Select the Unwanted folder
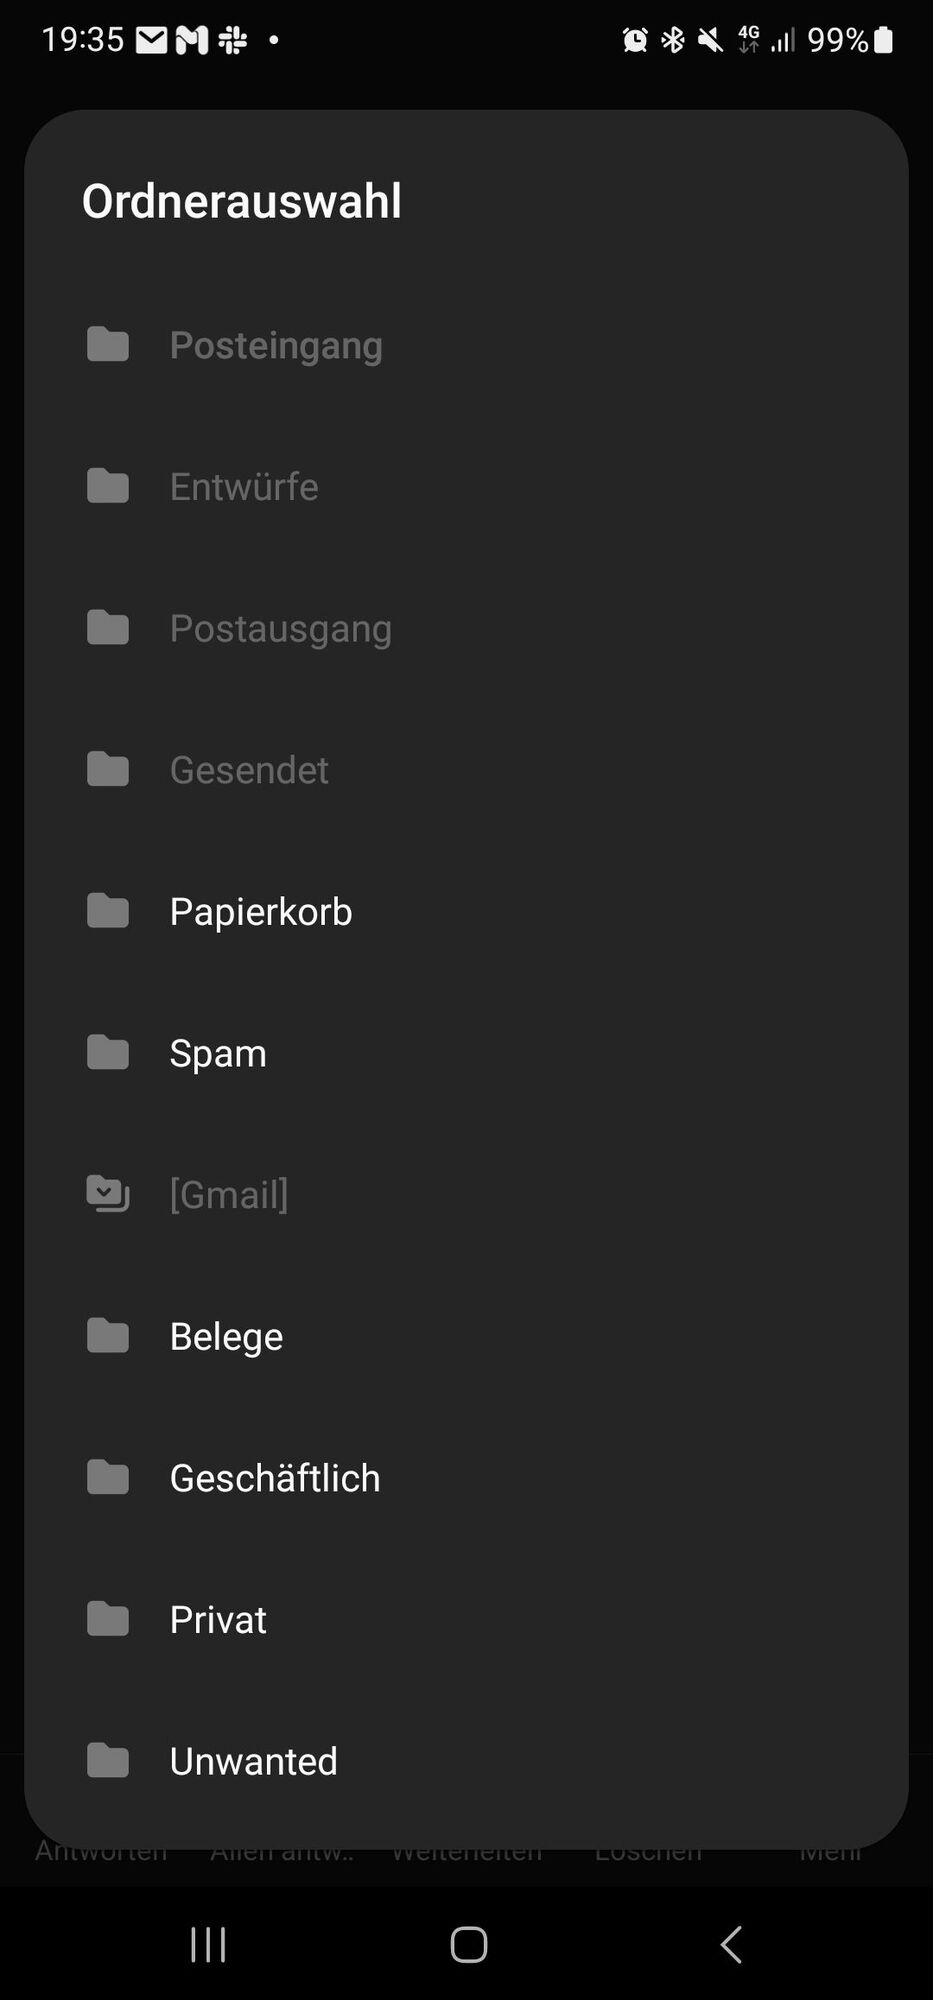Screen dimensions: 933x2000 pos(466,1760)
